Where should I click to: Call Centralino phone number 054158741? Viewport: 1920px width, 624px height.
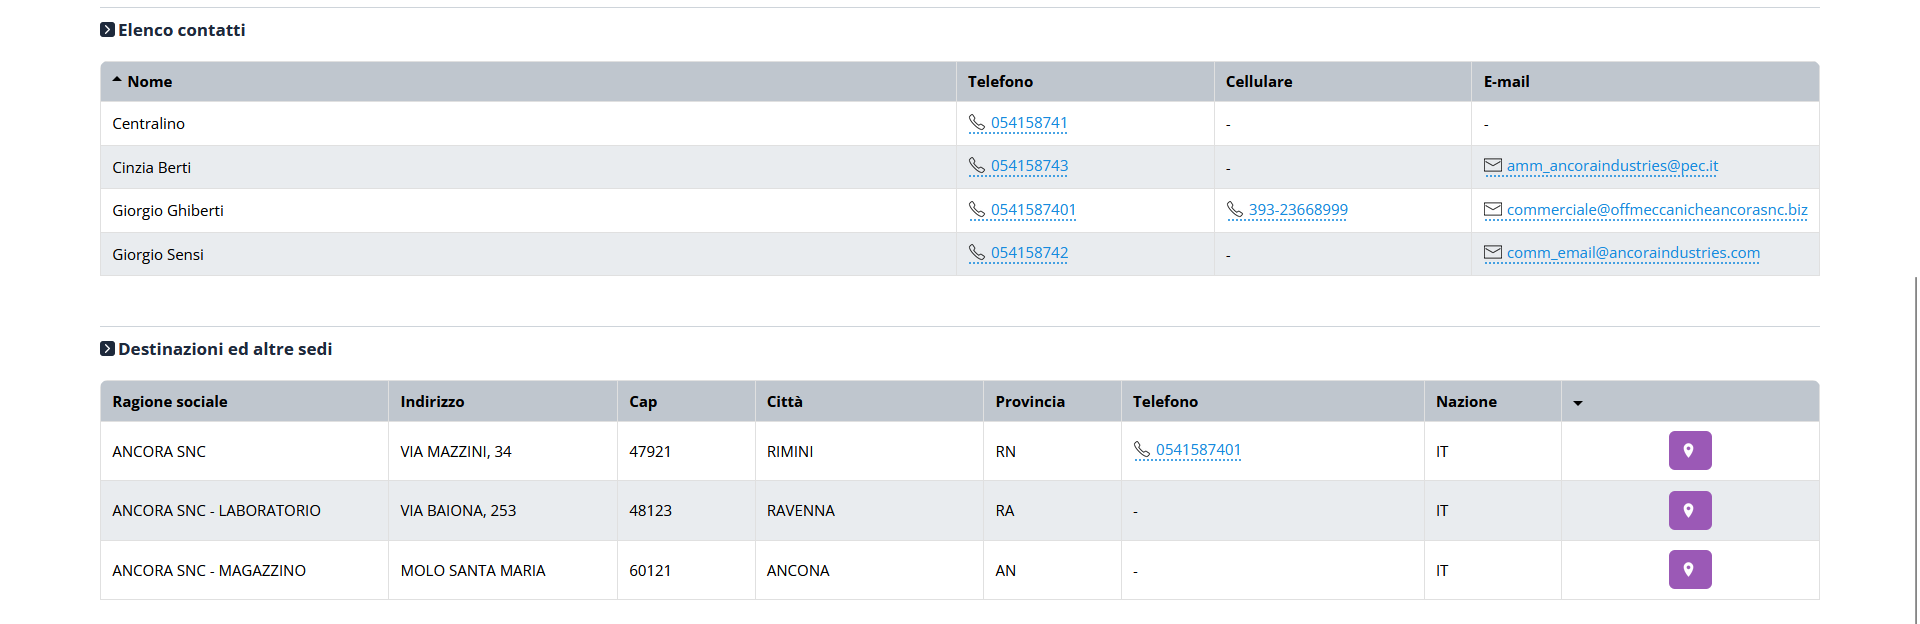[1029, 123]
